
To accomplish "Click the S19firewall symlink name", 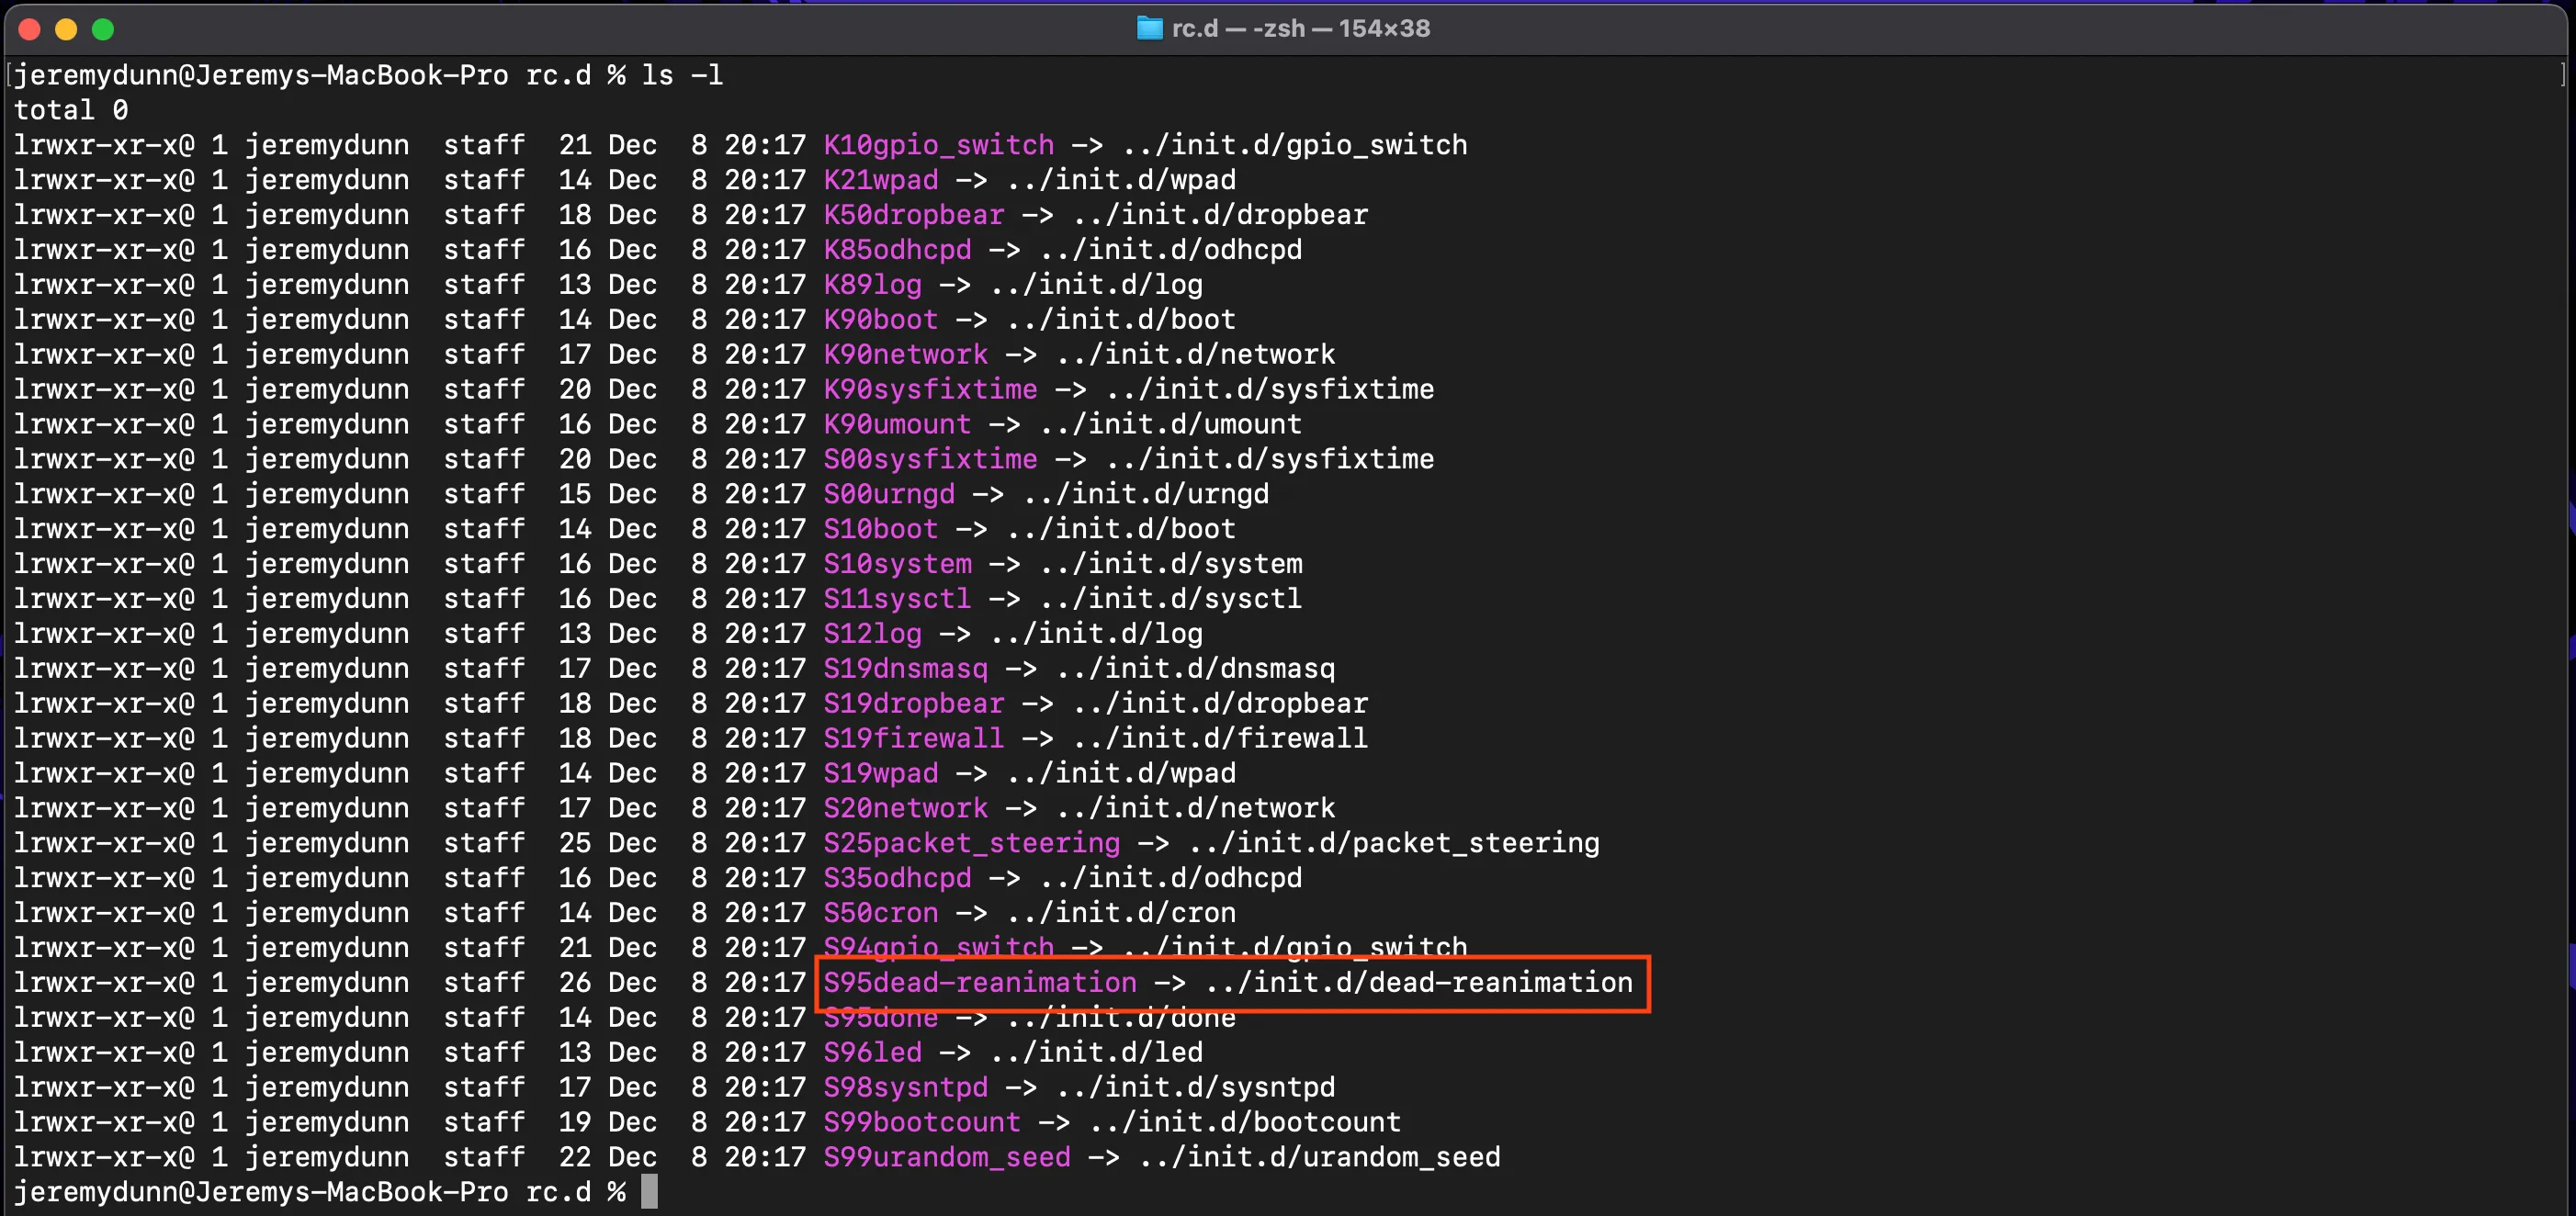I will point(914,739).
